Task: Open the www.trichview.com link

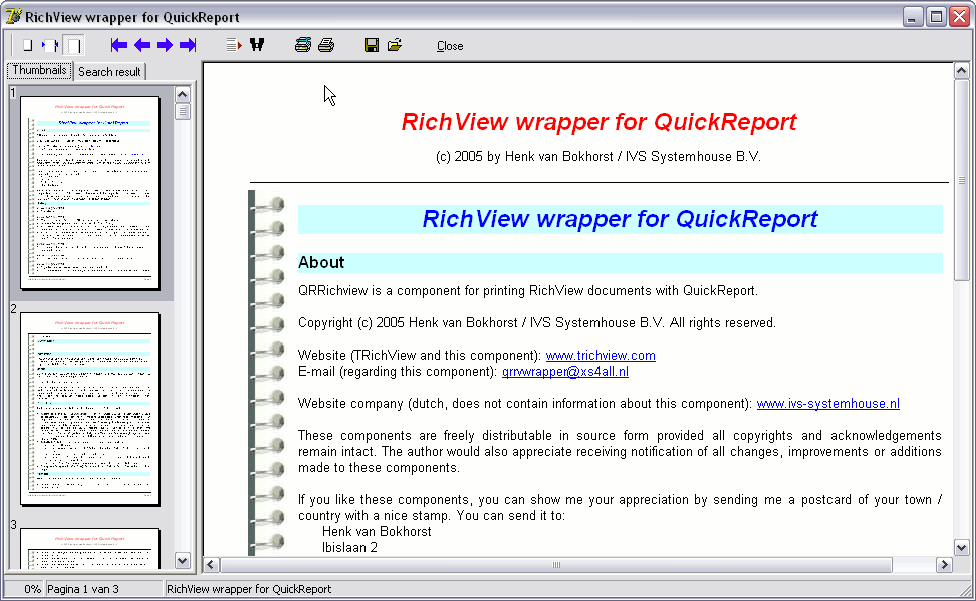Action: [600, 356]
